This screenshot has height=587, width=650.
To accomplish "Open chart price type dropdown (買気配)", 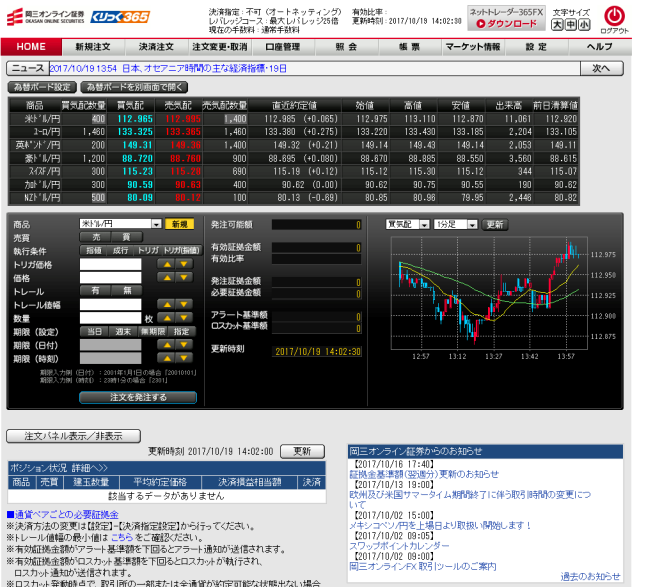I will coord(407,225).
